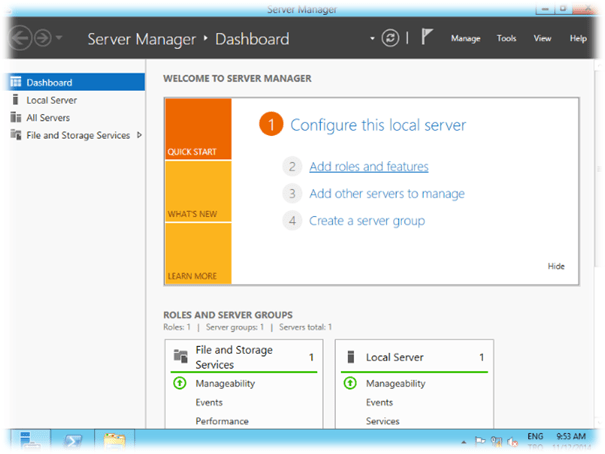Viewport: 605px width, 454px height.
Task: Open the Manage menu
Action: tap(465, 39)
